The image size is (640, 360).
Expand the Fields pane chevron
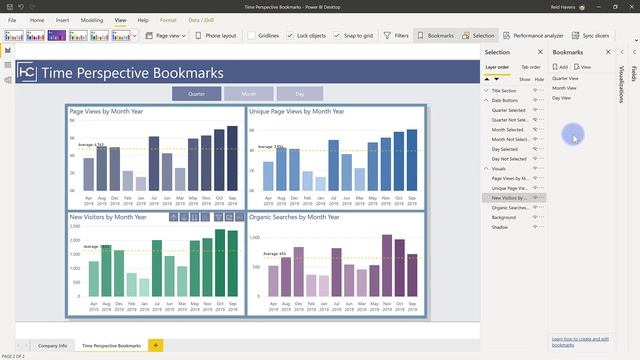point(634,52)
